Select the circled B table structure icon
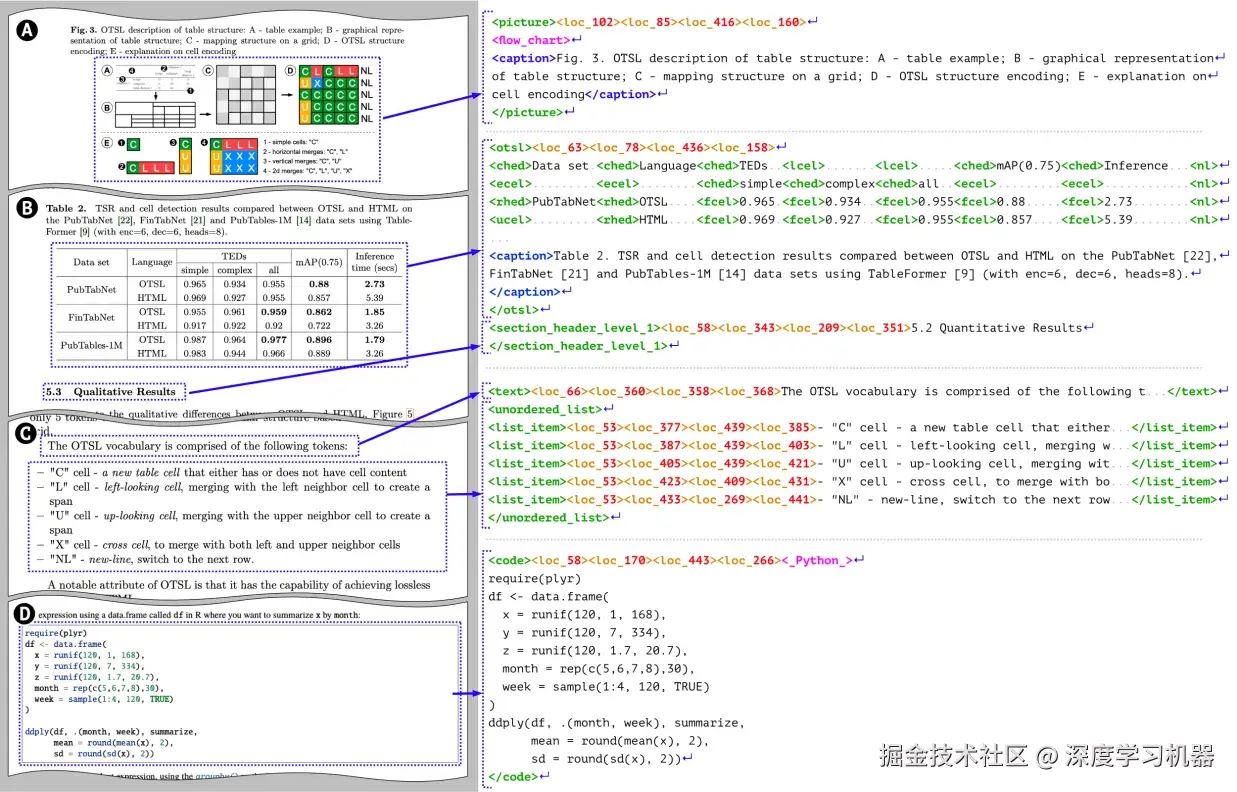The image size is (1237, 792). (107, 108)
